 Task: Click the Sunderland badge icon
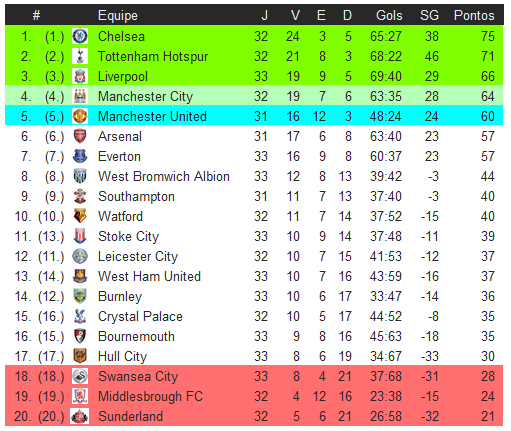(x=80, y=416)
